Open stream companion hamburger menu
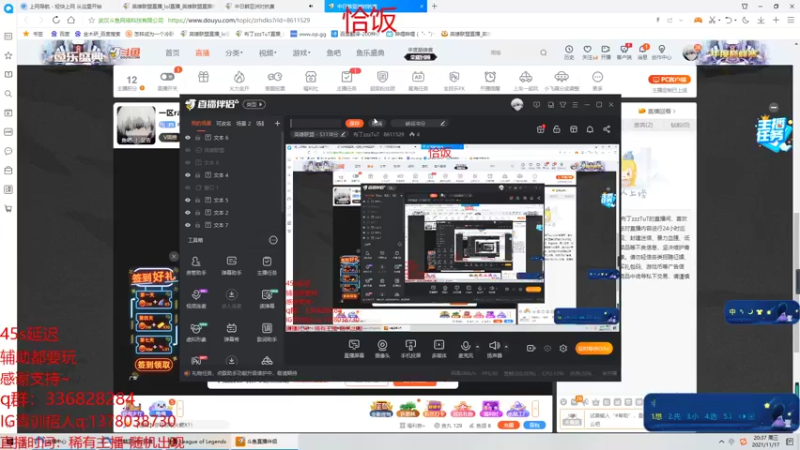800x450 pixels. (575, 105)
